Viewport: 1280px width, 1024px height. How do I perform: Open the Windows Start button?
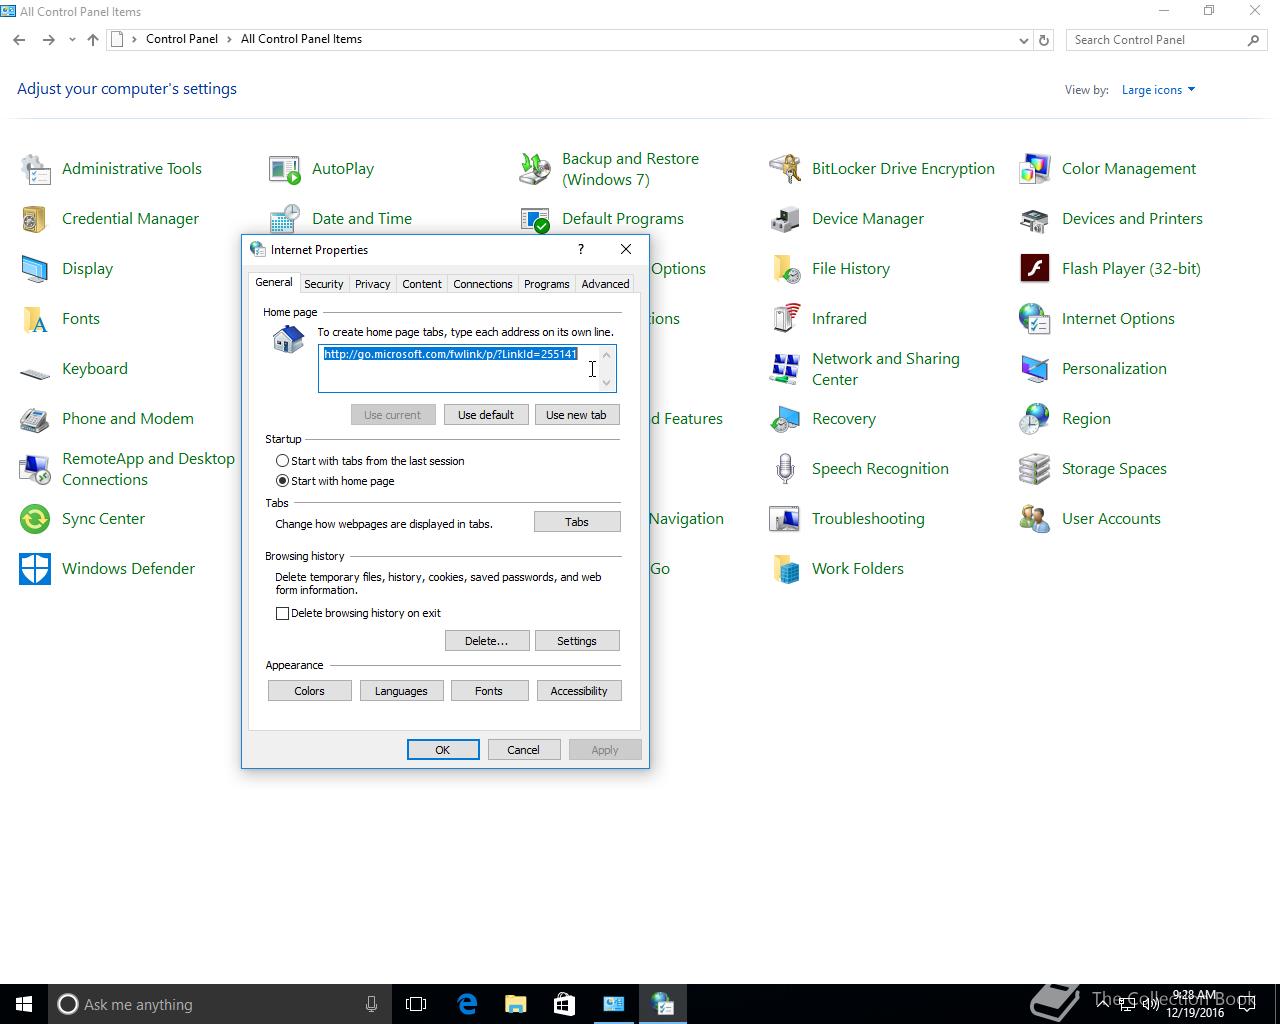click(x=24, y=1004)
